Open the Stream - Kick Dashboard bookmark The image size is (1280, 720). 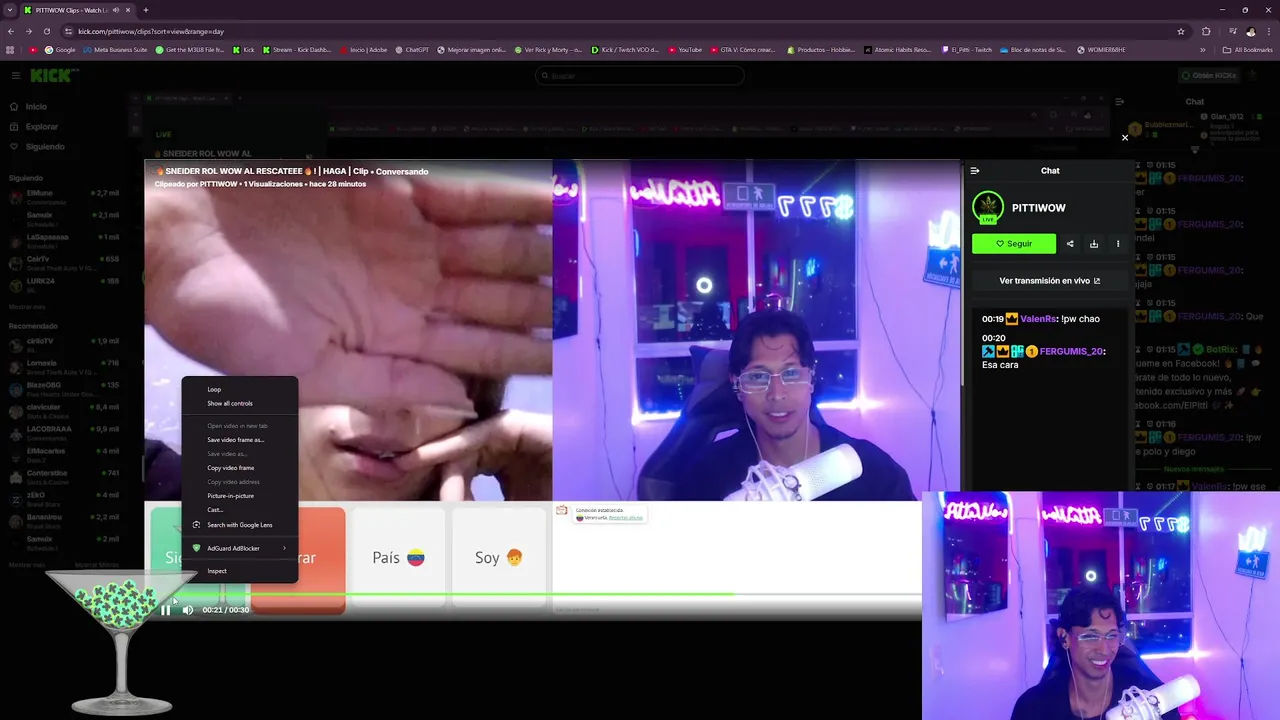coord(296,49)
